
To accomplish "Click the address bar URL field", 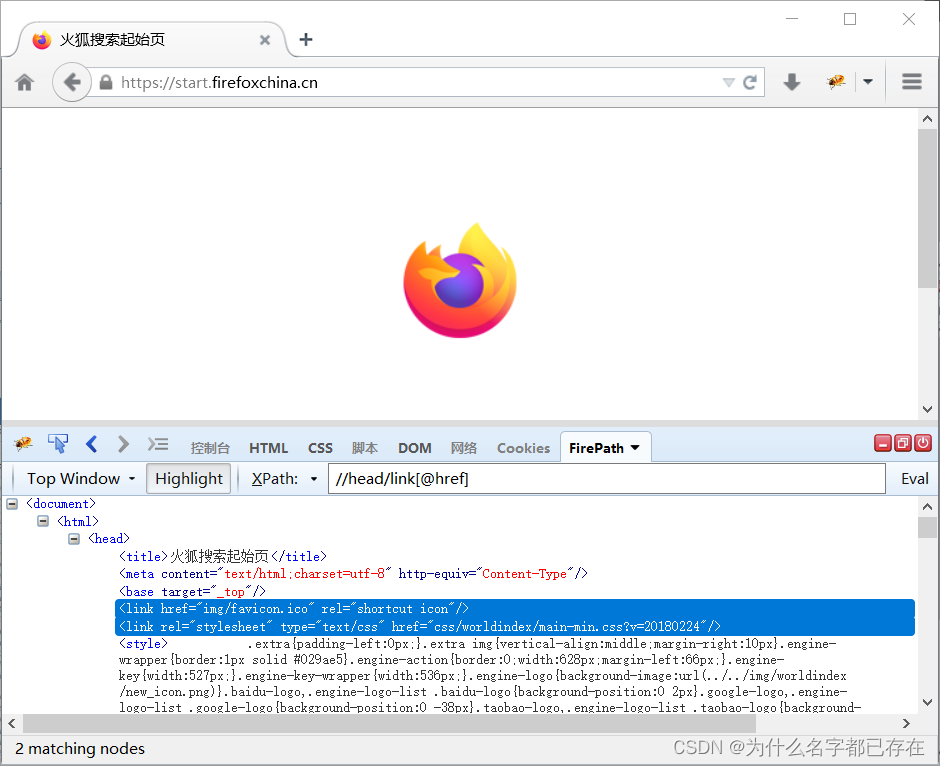I will (x=420, y=82).
